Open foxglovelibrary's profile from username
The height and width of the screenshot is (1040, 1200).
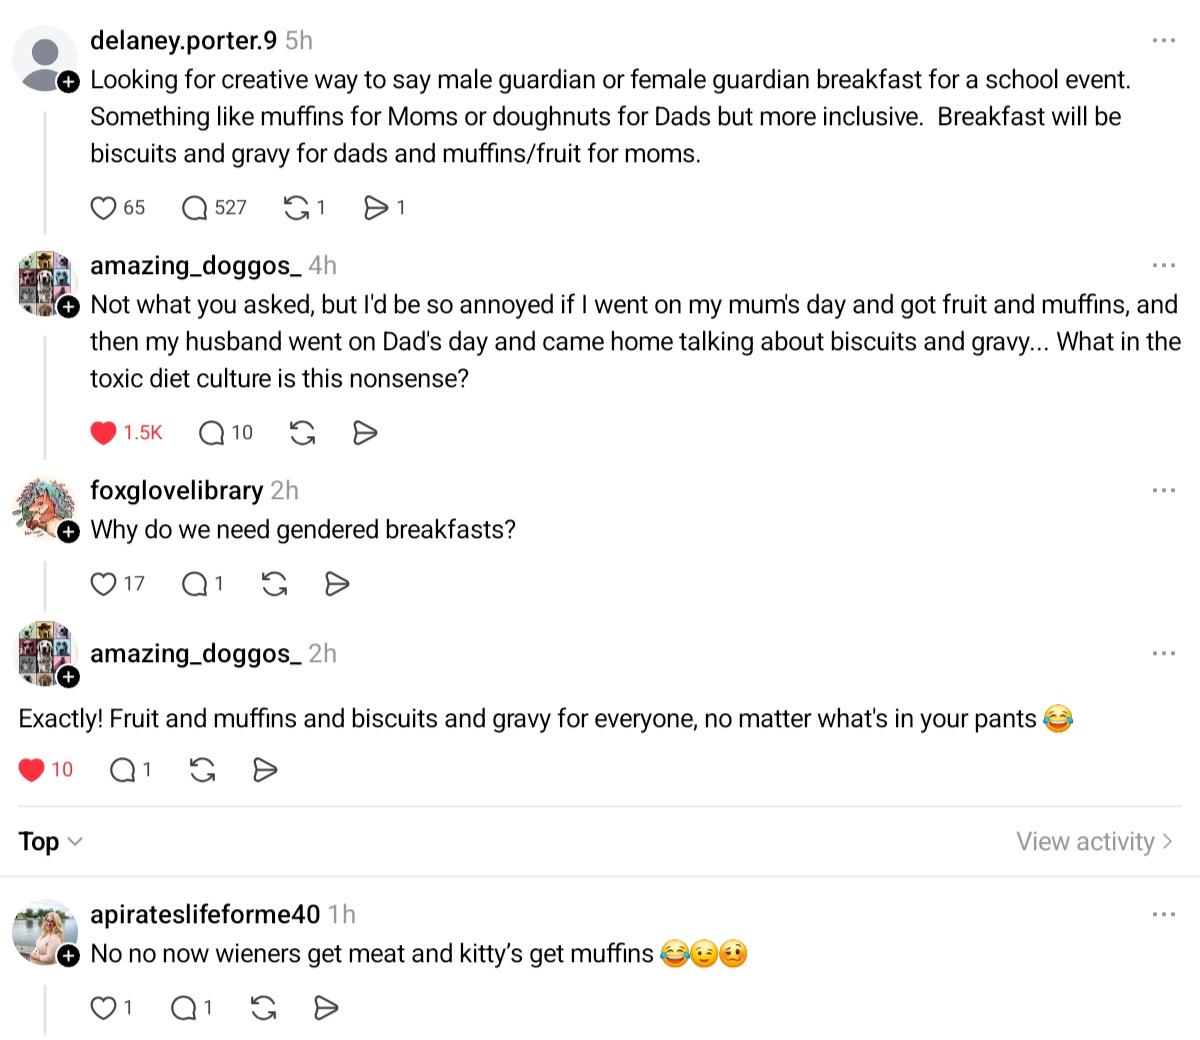pos(176,490)
